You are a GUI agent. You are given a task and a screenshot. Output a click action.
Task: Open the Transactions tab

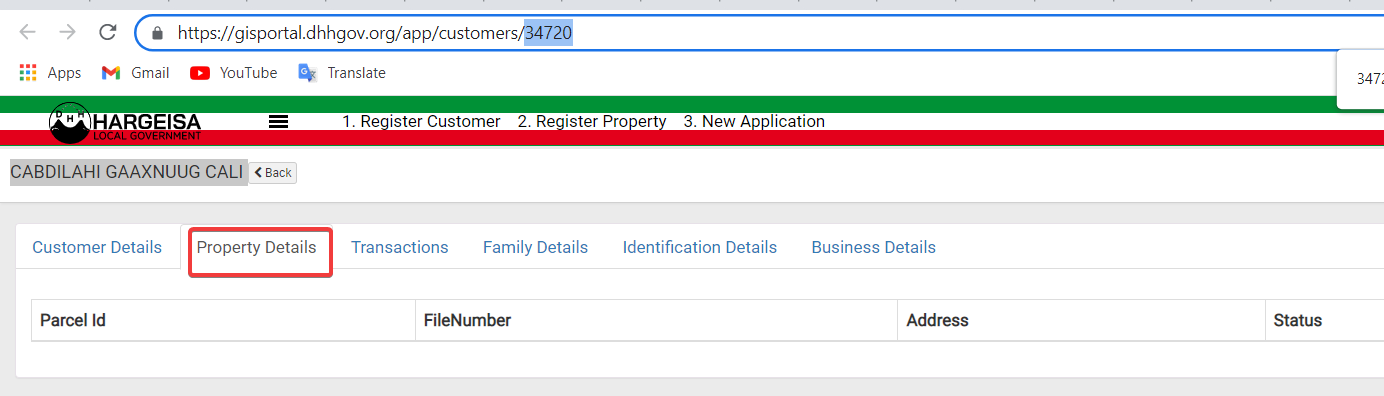point(400,247)
